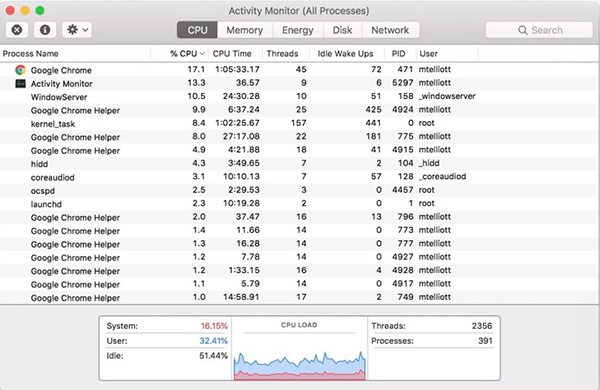Toggle % CPU sort order arrow
600x390 pixels.
[202, 54]
